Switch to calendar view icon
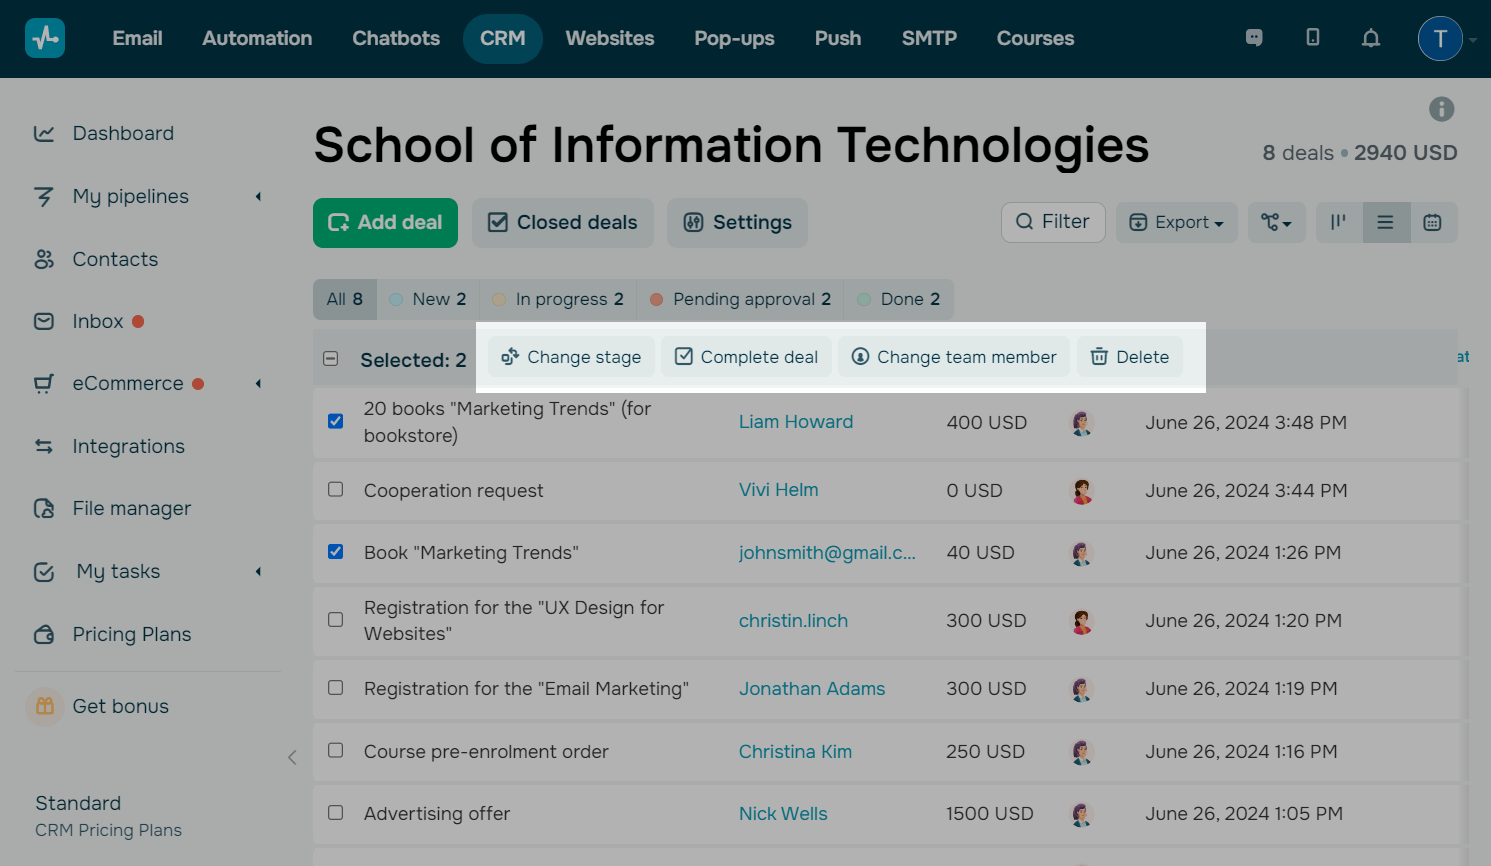This screenshot has height=866, width=1491. (x=1432, y=222)
